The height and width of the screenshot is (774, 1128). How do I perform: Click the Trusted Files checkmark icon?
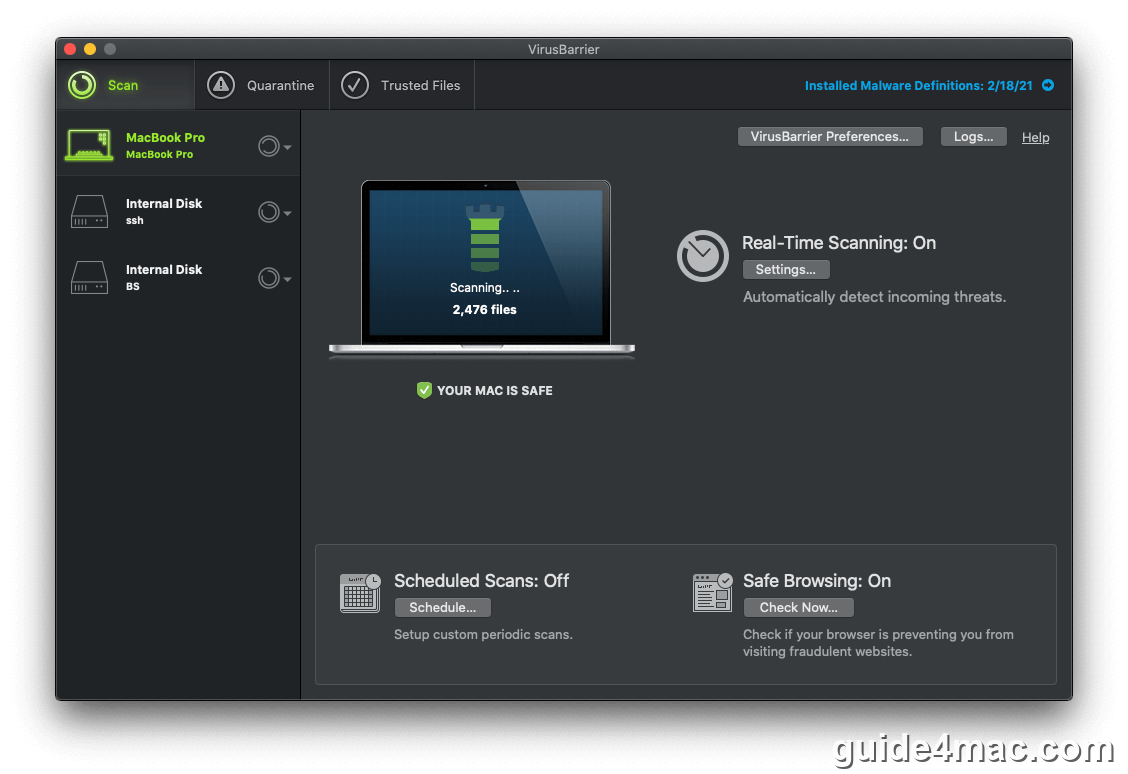[355, 85]
